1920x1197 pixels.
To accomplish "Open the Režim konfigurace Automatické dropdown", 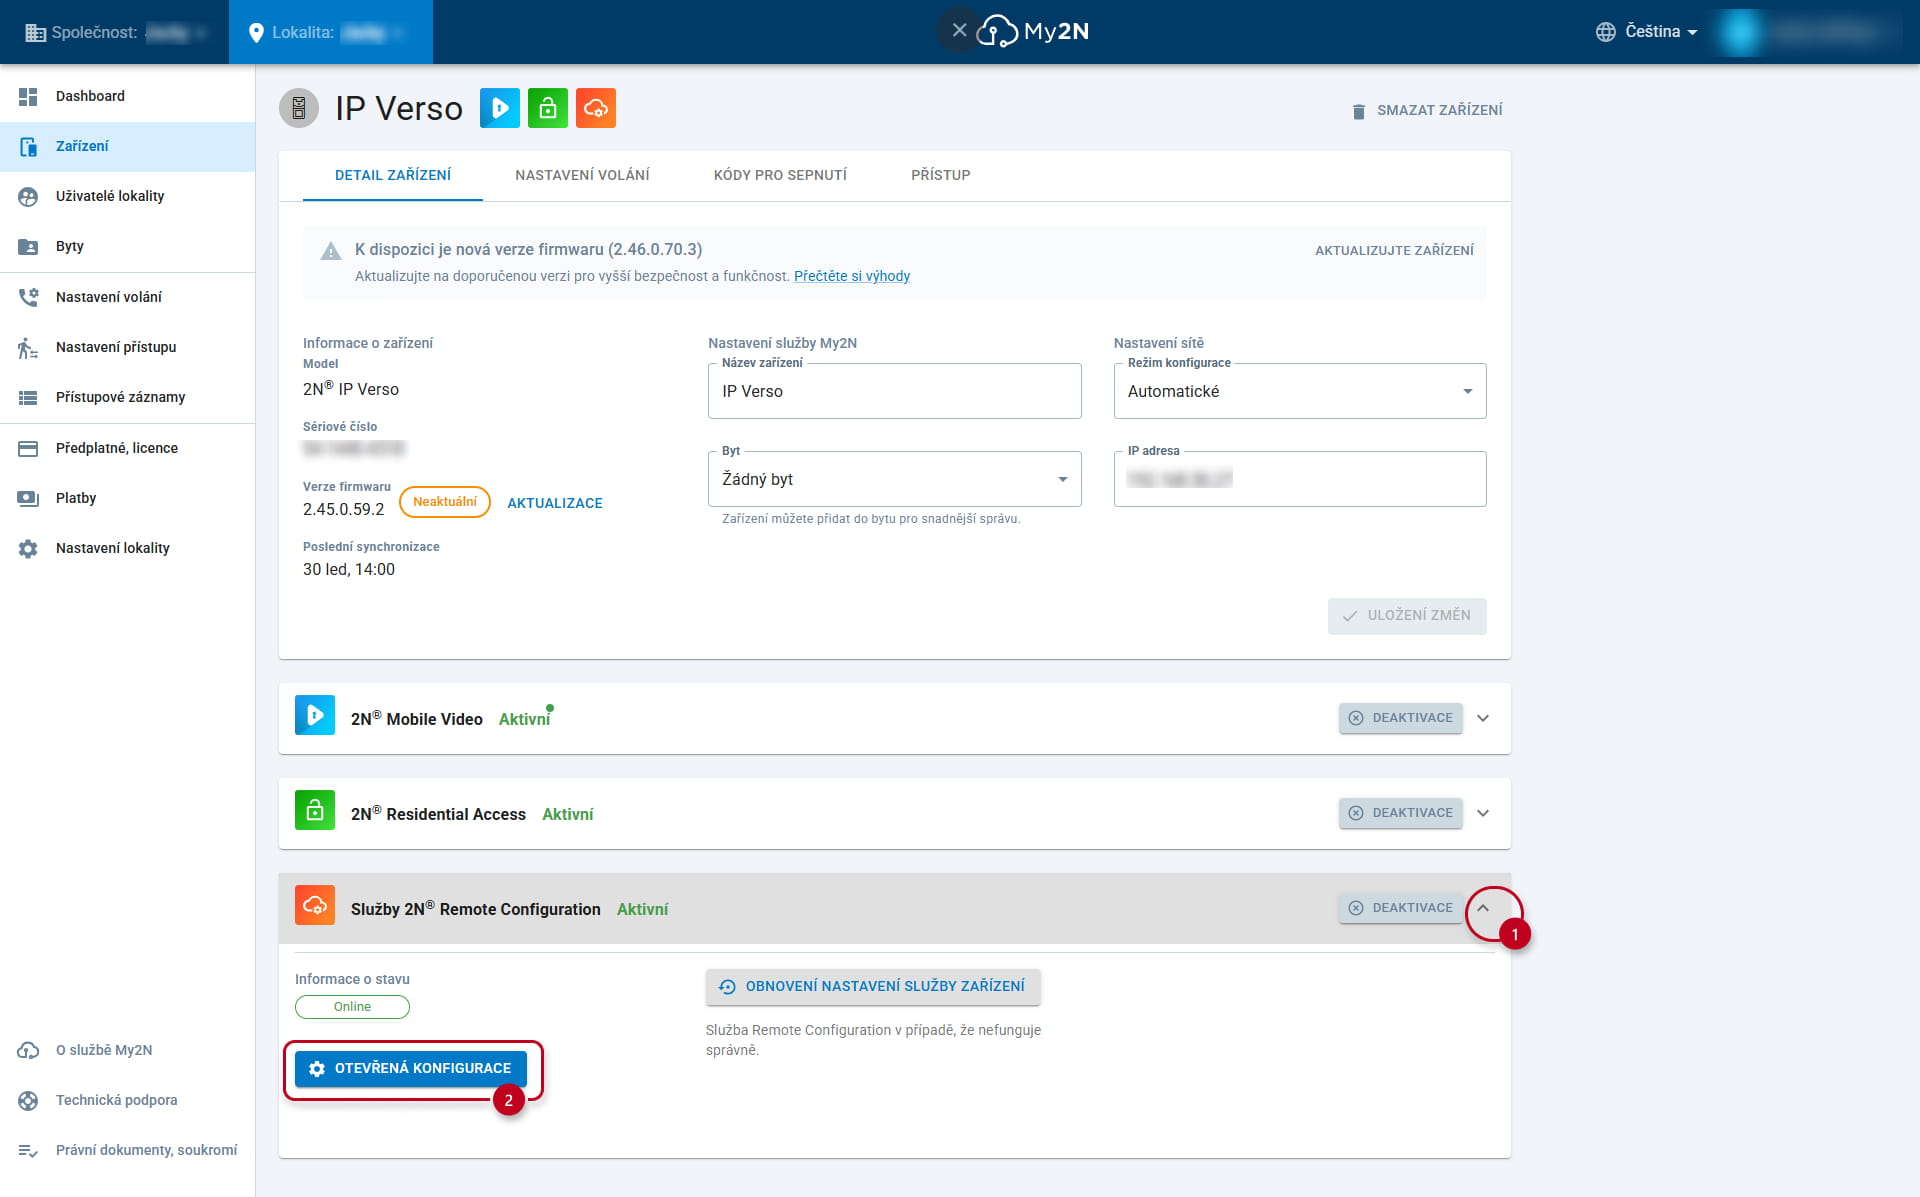I will [1300, 391].
